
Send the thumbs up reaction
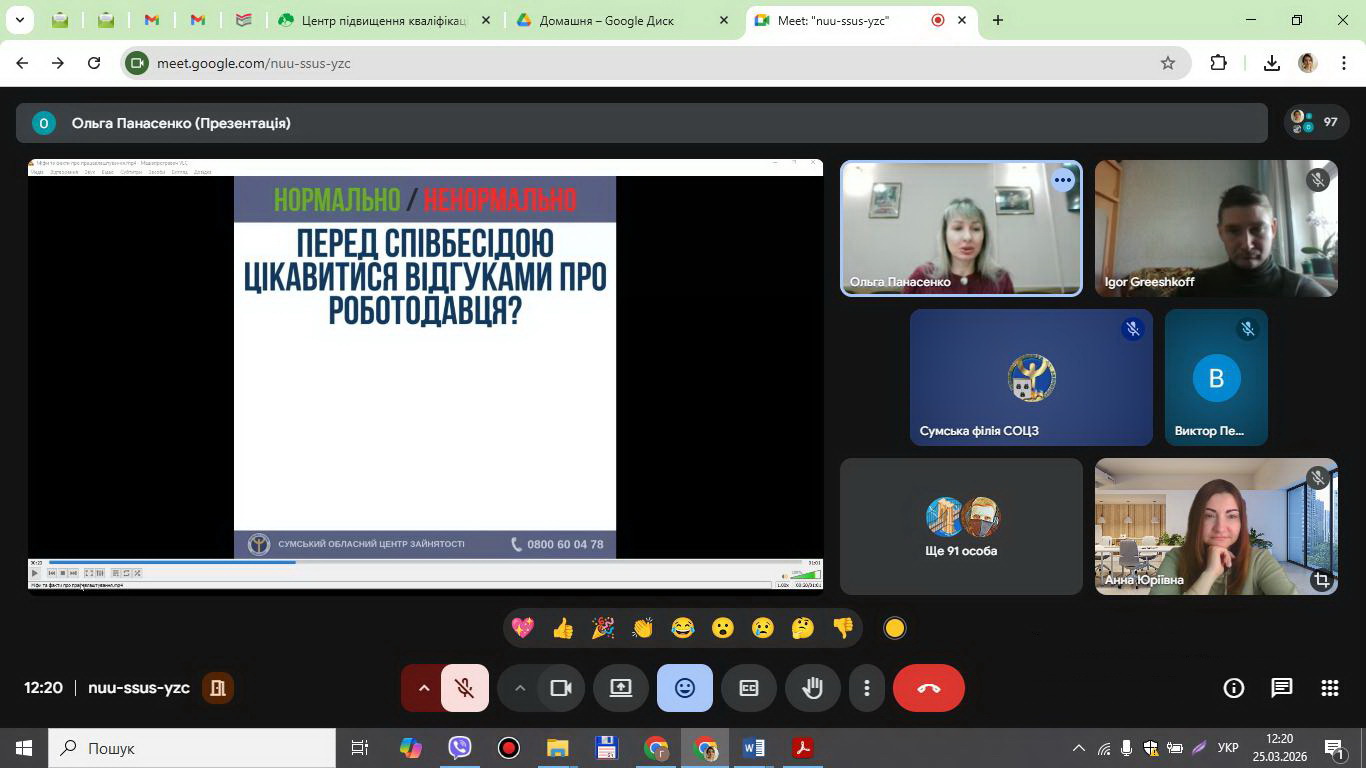click(x=563, y=628)
